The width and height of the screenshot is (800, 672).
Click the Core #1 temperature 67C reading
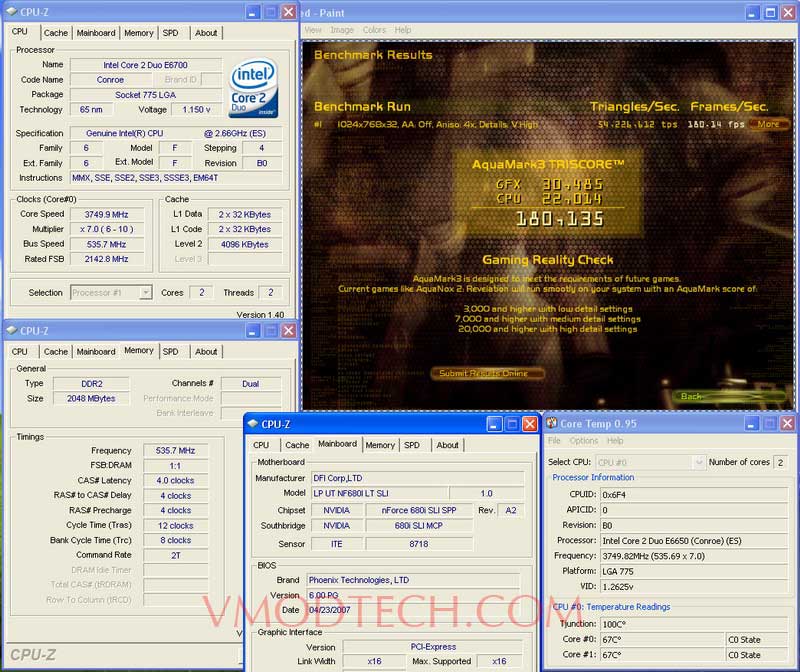pos(662,655)
